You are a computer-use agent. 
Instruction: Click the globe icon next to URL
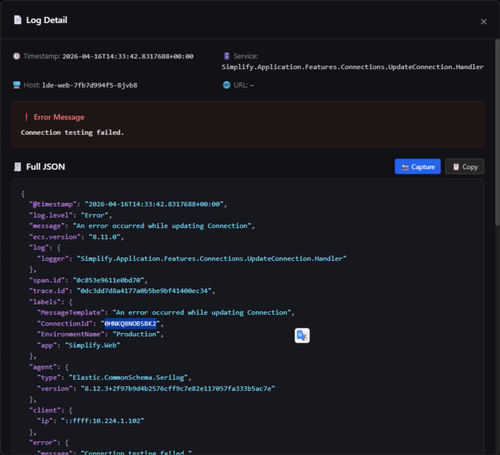tap(226, 85)
